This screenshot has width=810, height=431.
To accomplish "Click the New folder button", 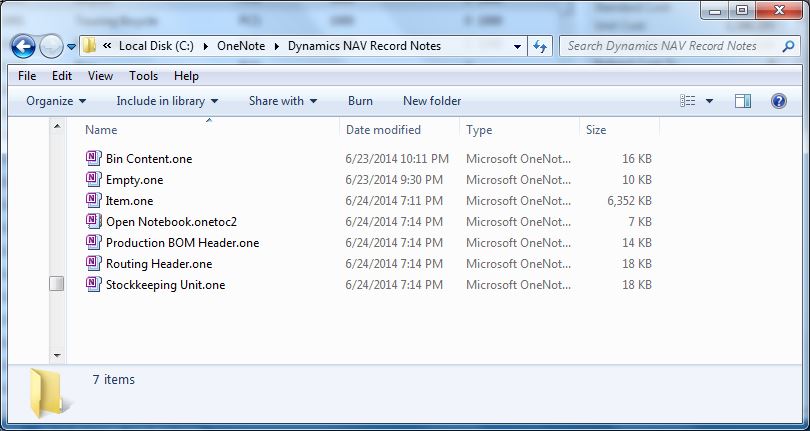I will click(432, 101).
